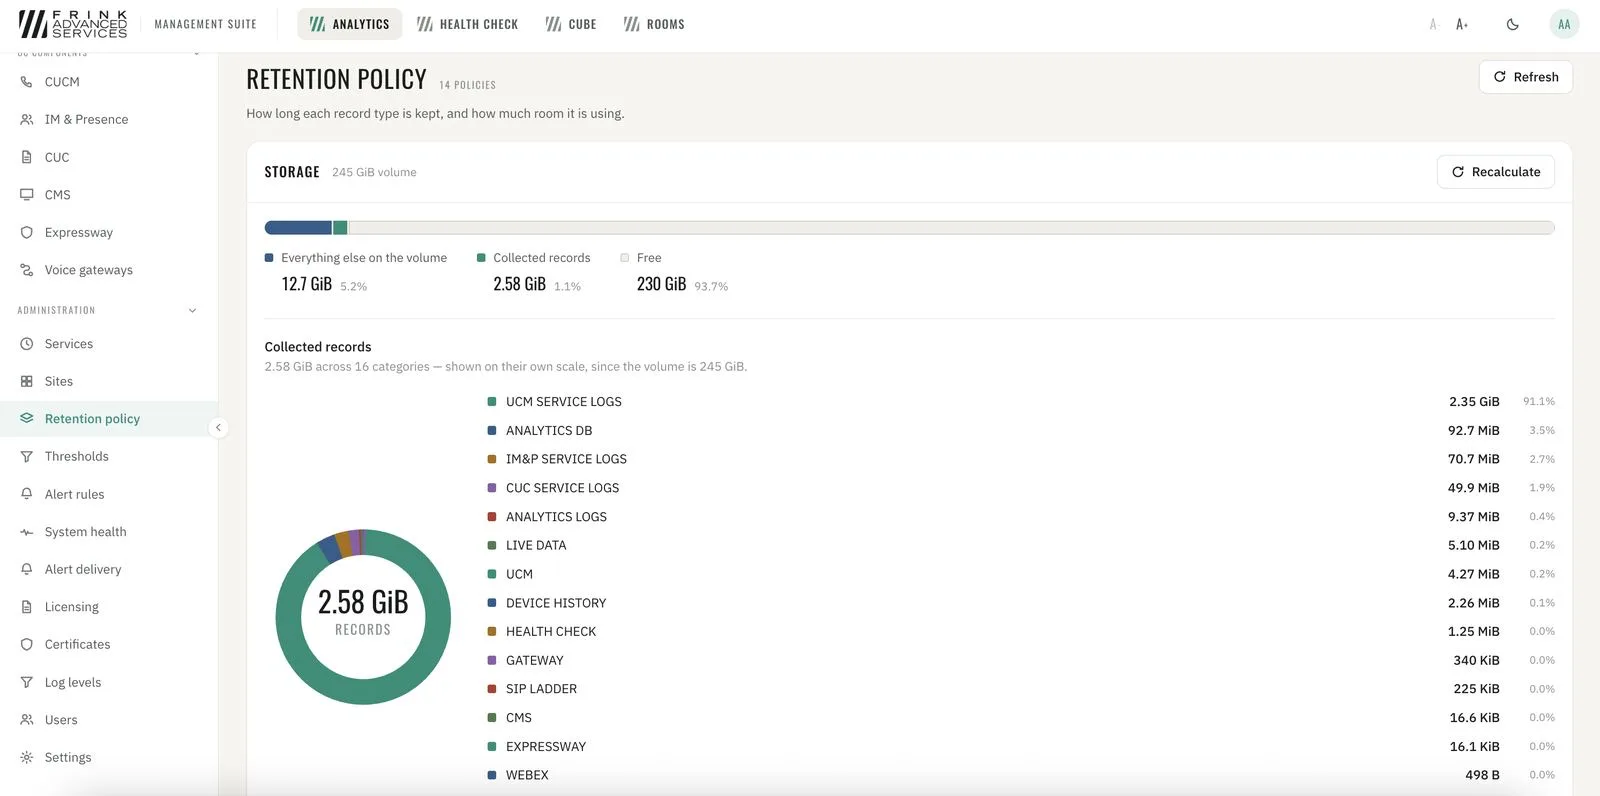Click the IM & Presence people icon
1600x796 pixels.
point(27,119)
